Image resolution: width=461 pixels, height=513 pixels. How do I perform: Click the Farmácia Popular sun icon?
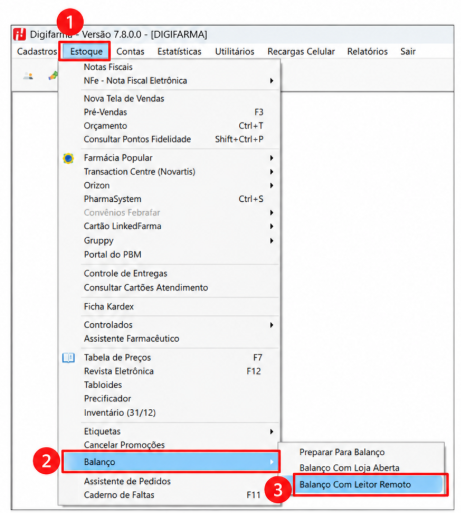tap(68, 158)
